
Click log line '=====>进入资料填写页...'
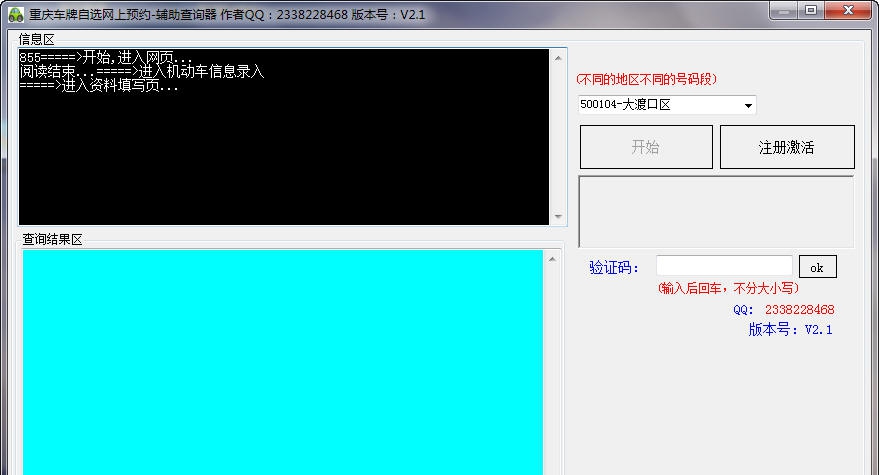(x=99, y=85)
